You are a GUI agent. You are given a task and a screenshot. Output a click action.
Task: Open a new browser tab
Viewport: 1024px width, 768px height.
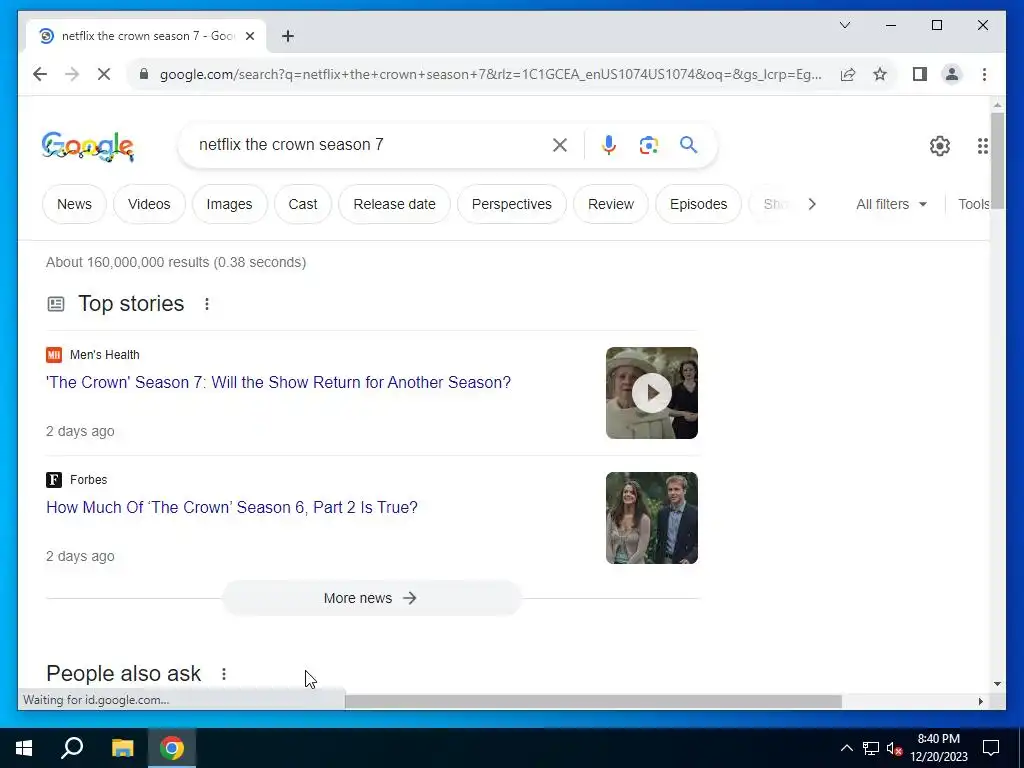tap(288, 36)
